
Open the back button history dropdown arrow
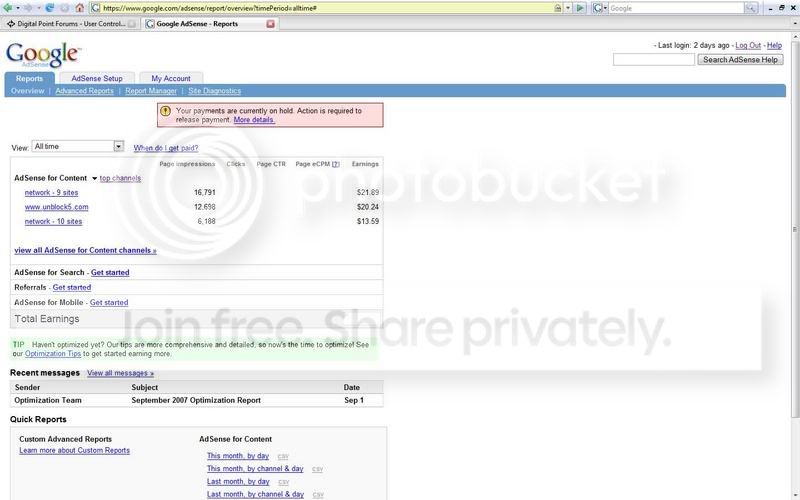(18, 8)
